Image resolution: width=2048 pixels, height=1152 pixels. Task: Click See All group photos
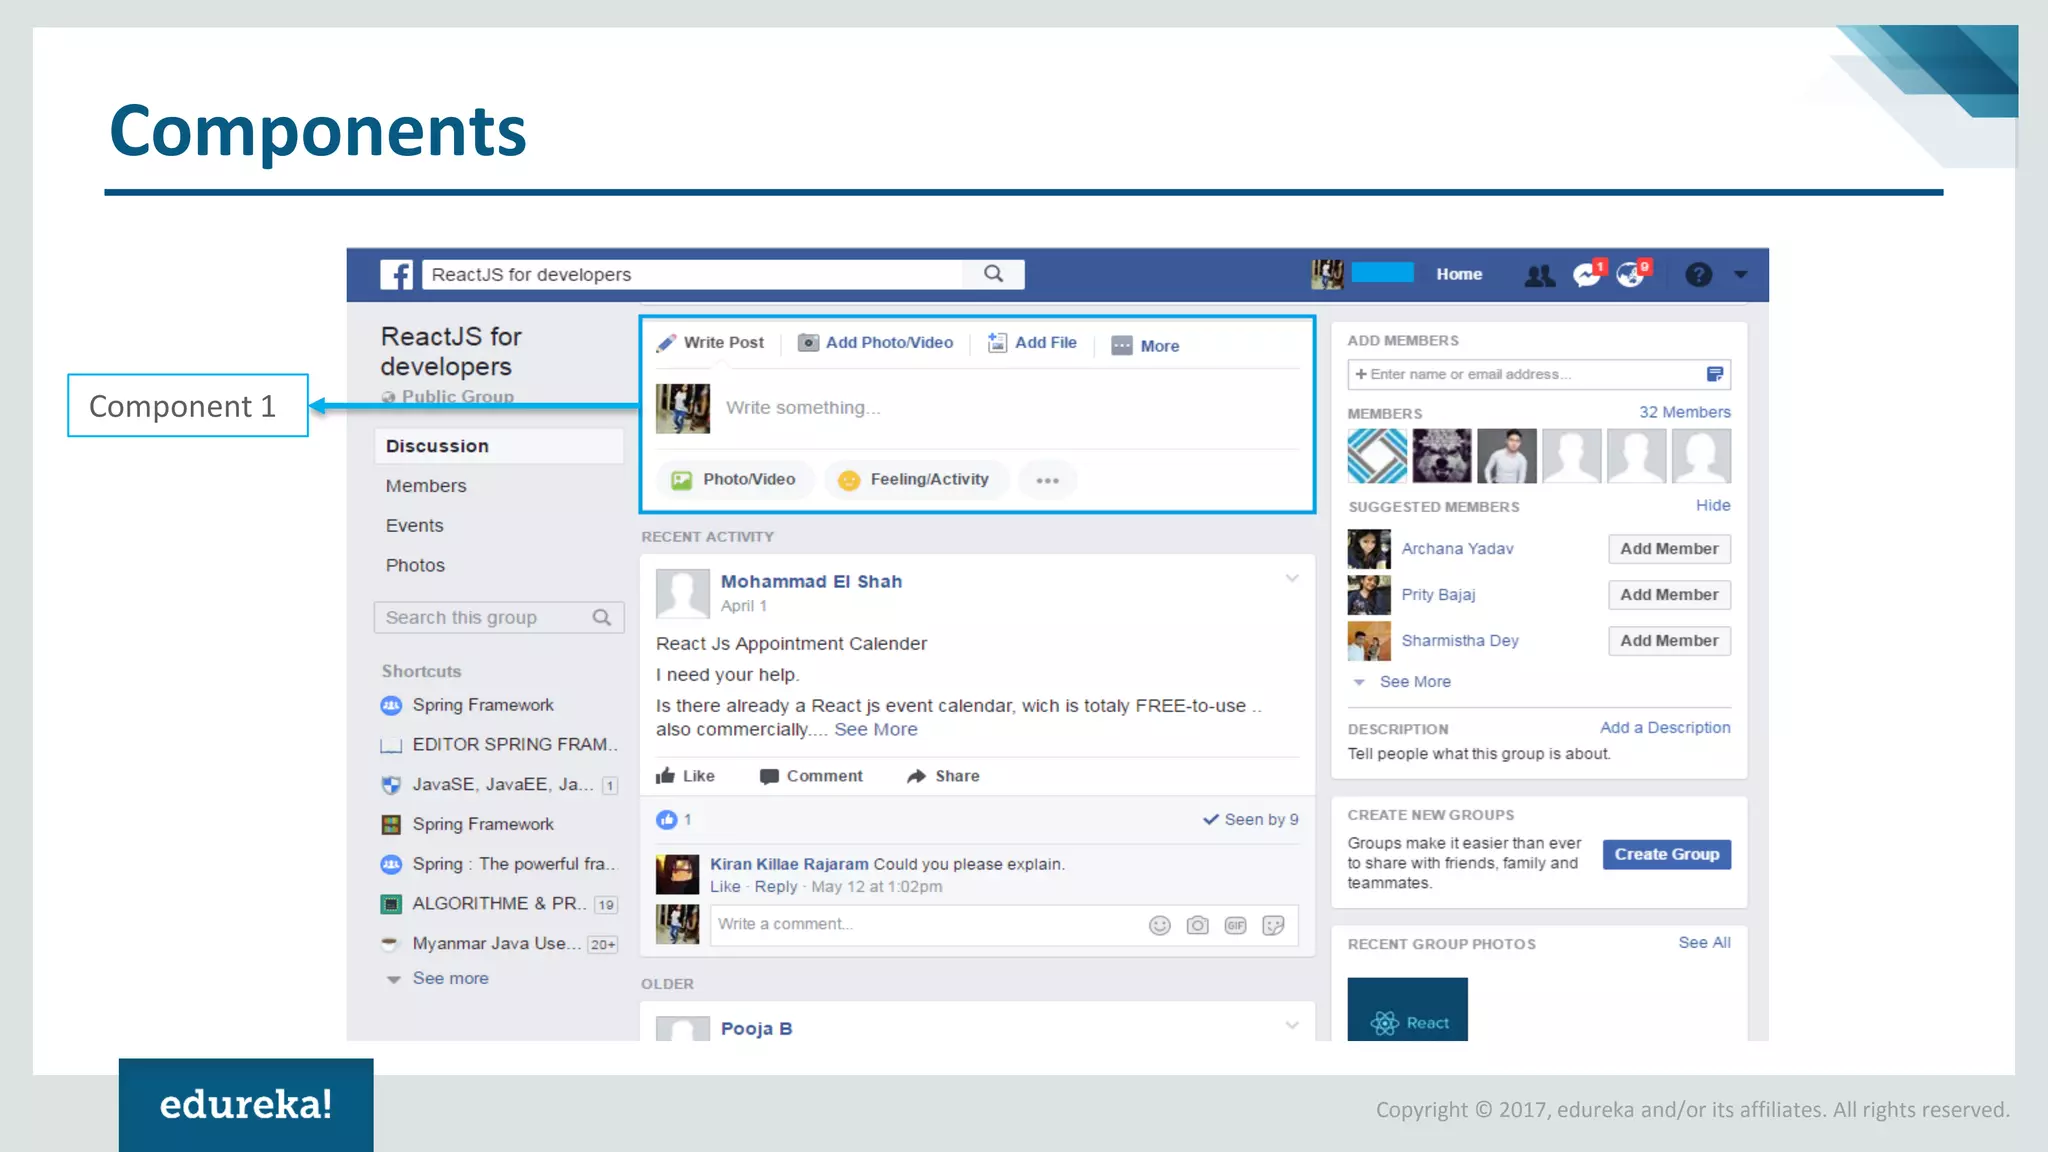[1704, 943]
